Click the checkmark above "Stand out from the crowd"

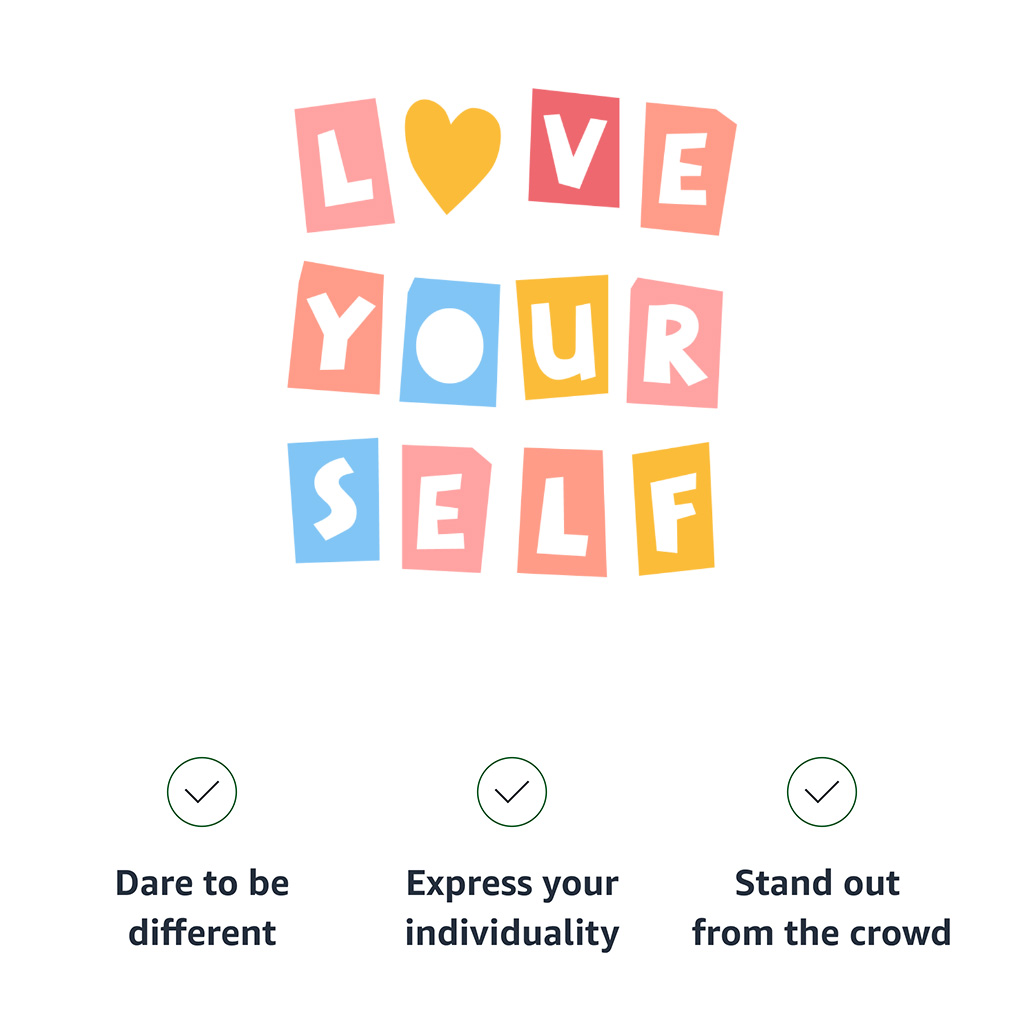coord(822,792)
